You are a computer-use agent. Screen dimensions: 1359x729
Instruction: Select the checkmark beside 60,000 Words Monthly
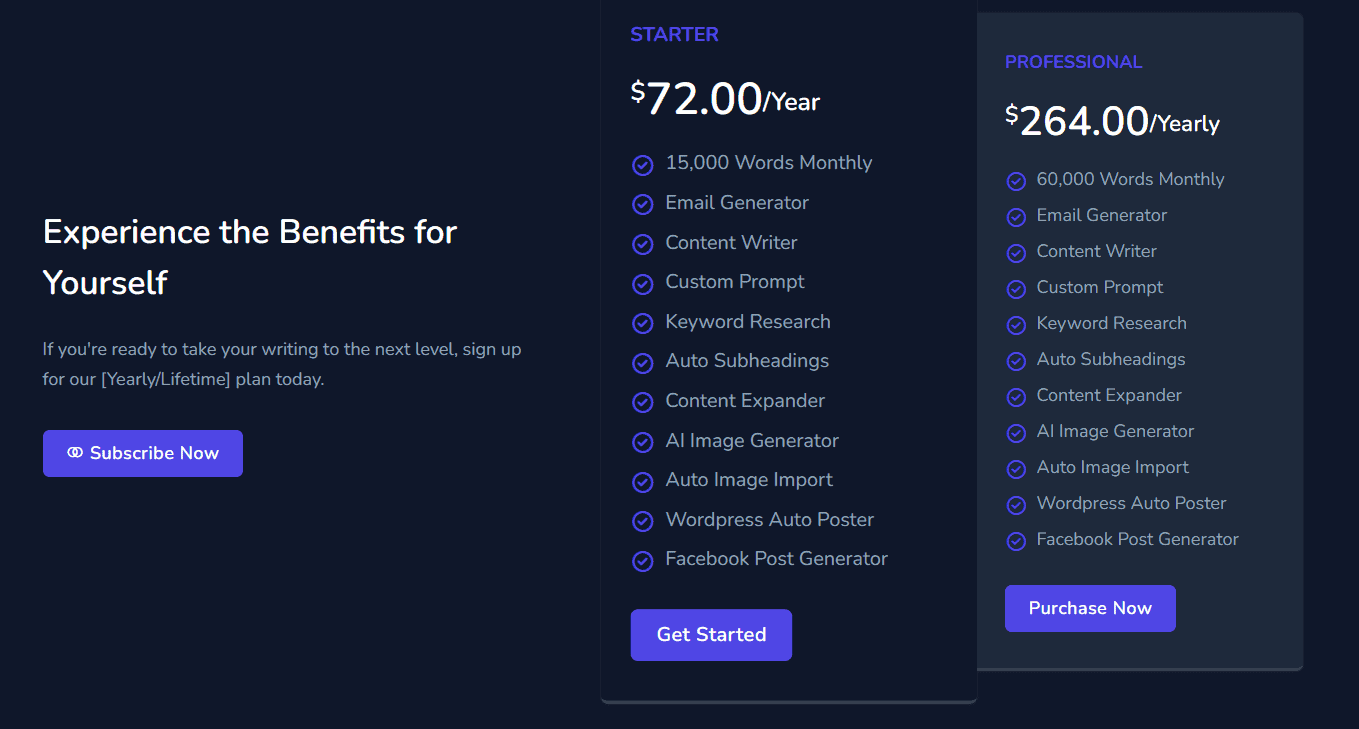[1016, 181]
